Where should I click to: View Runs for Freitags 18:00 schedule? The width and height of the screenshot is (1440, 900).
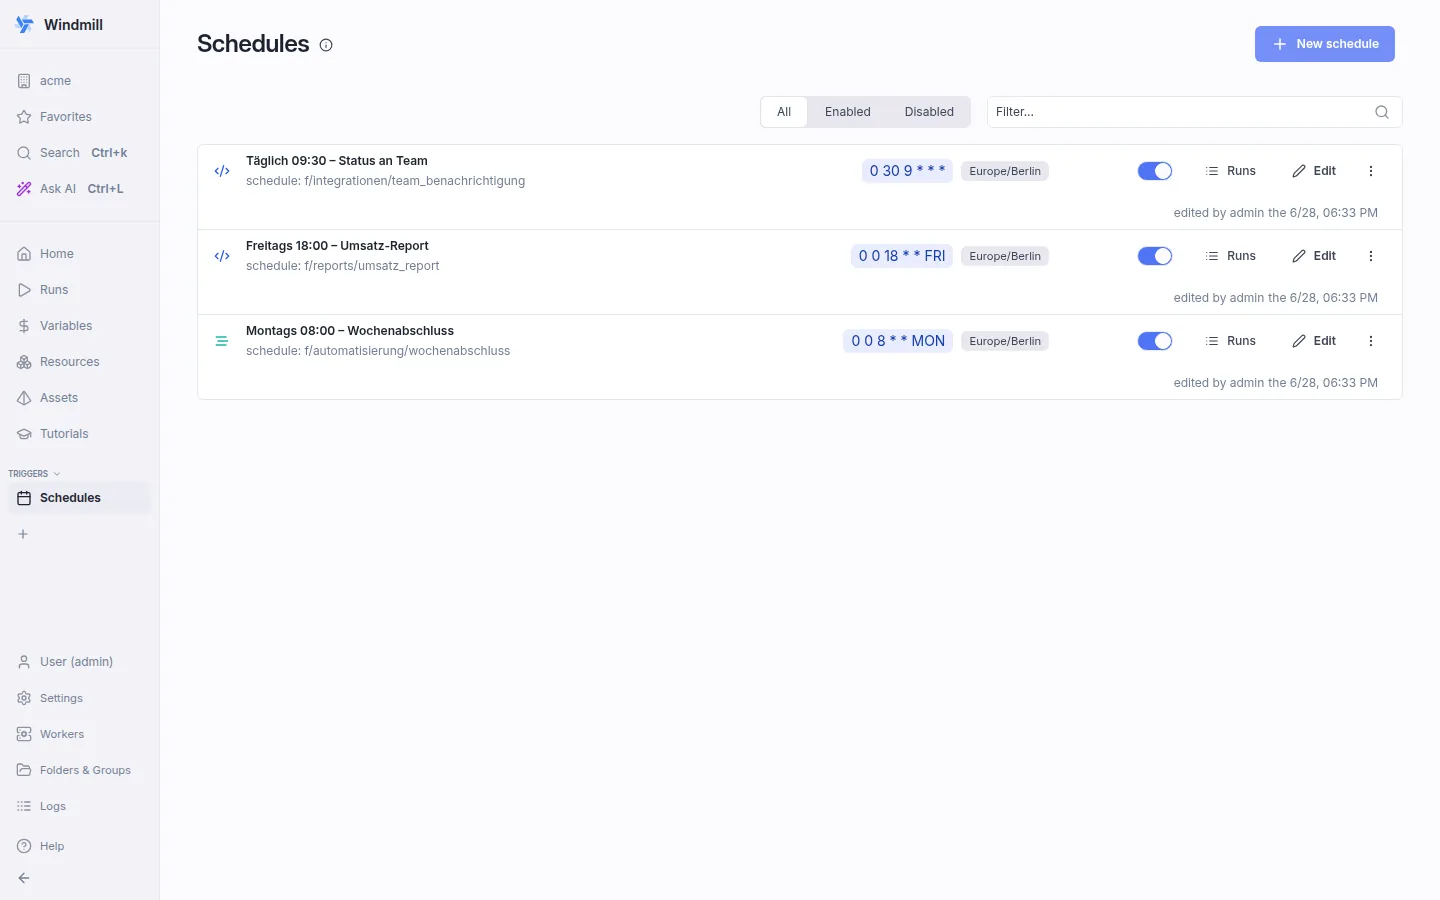[1231, 256]
